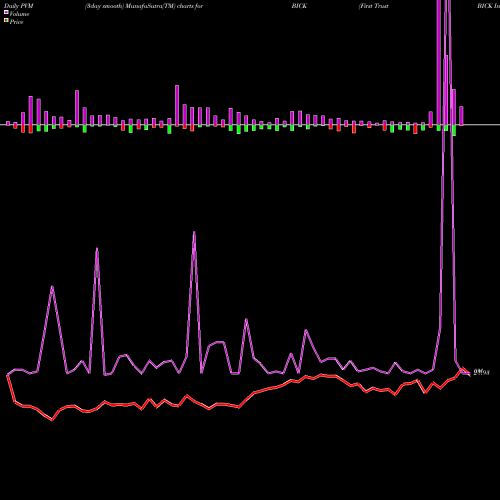500x500 pixels.
Task: Click the 'Price' legend label
Action: tap(16, 22)
